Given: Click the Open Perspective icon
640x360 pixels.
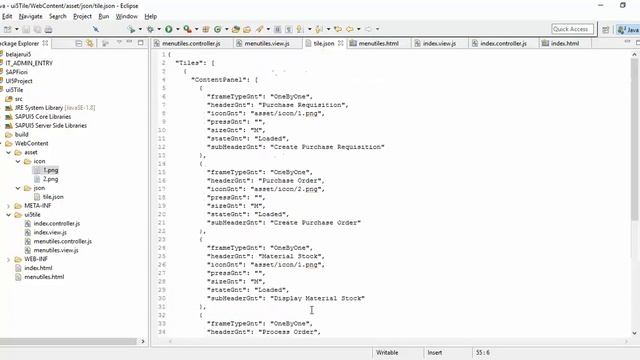Looking at the screenshot, I should coord(606,29).
